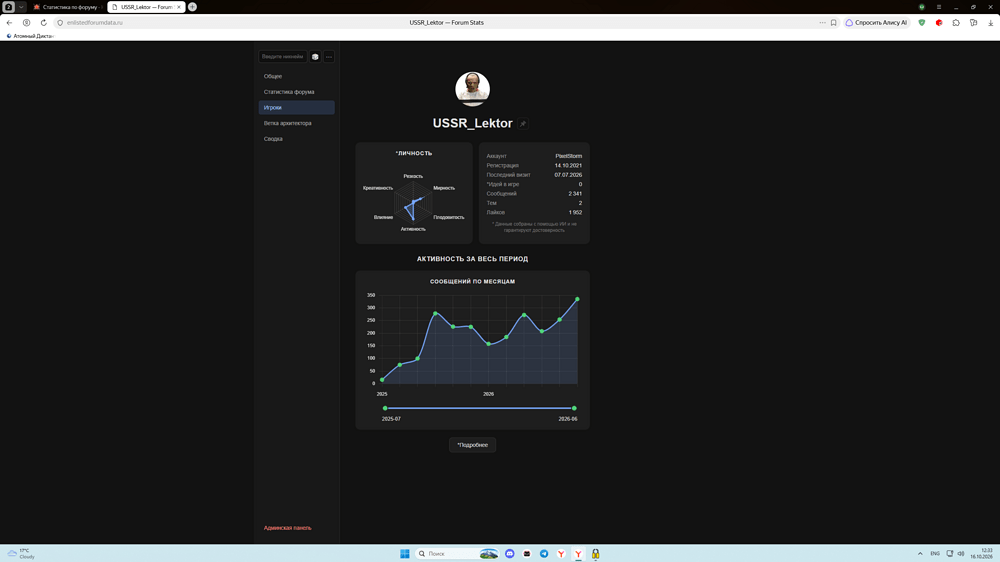Expand the tab group dropdown arrow

(21, 7)
